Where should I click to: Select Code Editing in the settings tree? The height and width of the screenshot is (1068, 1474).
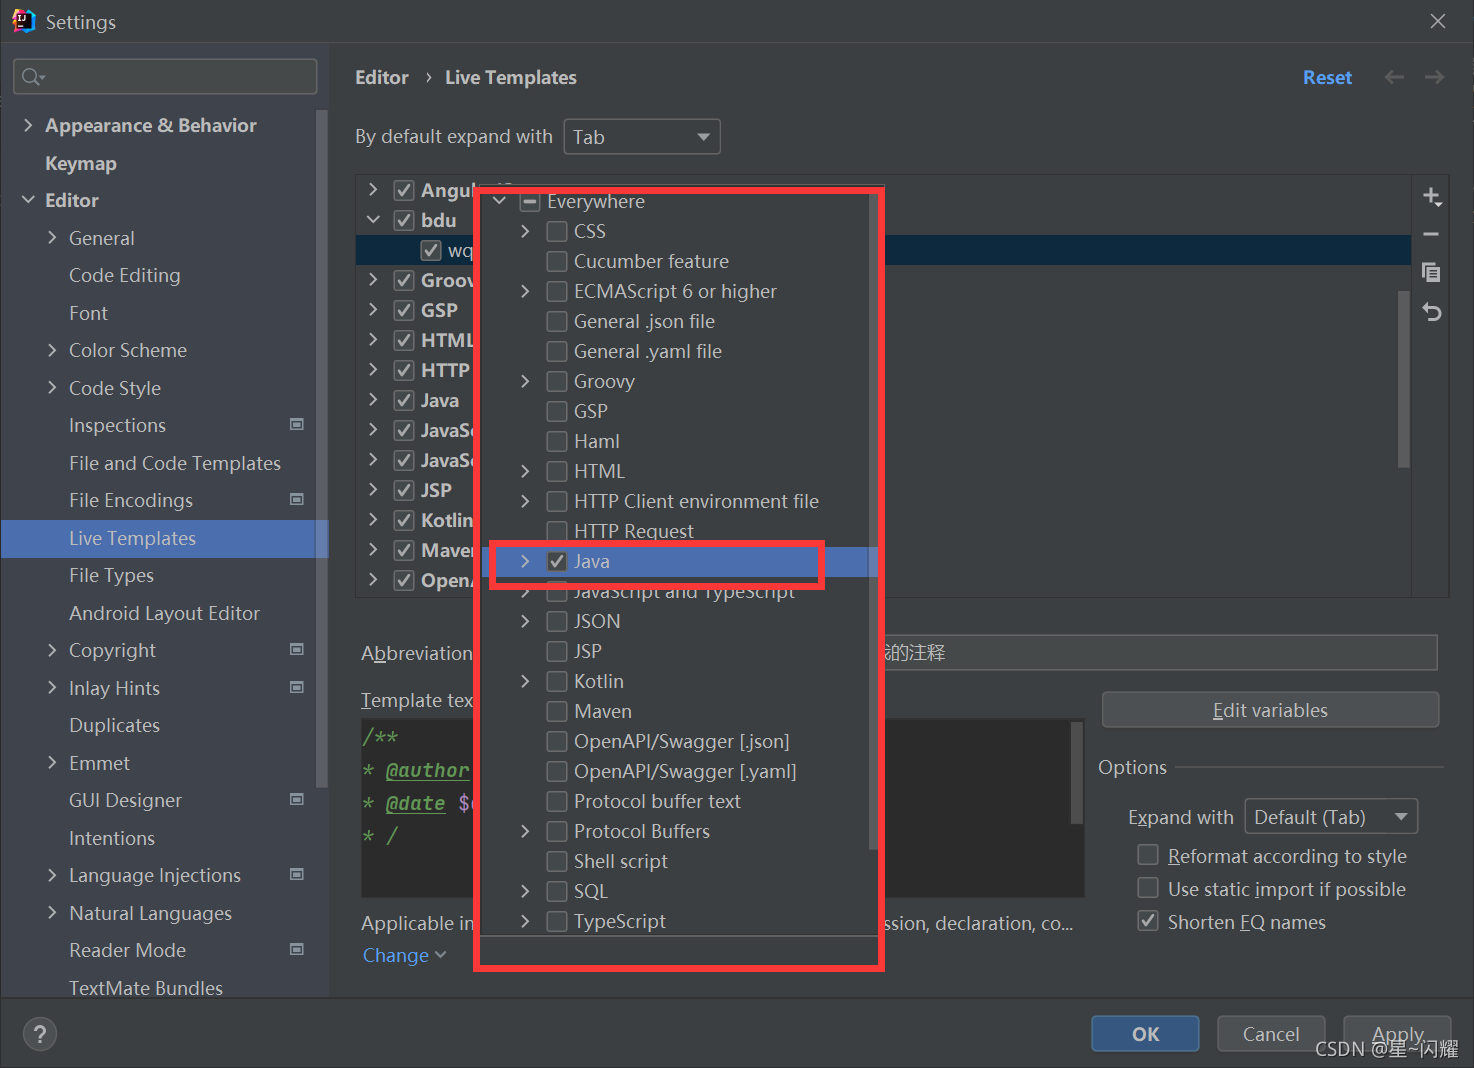click(125, 275)
